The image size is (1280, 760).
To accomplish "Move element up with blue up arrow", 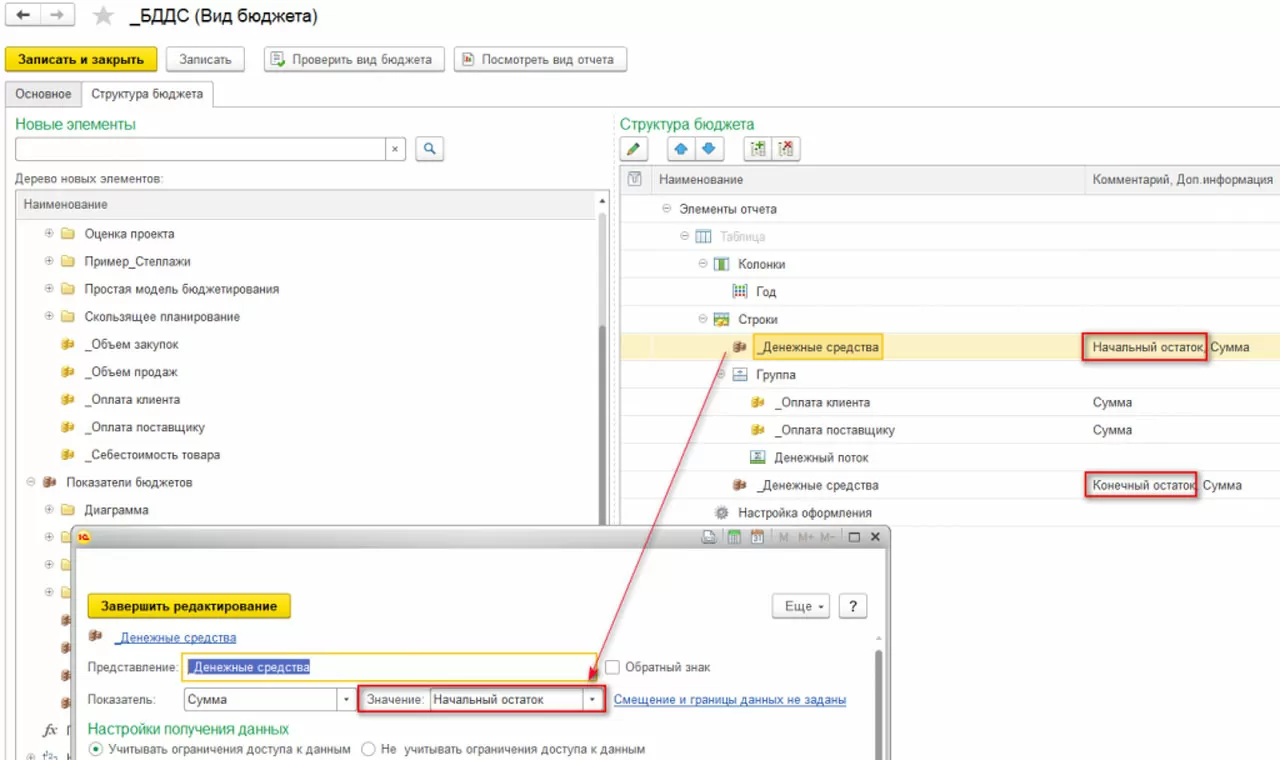I will (x=681, y=149).
